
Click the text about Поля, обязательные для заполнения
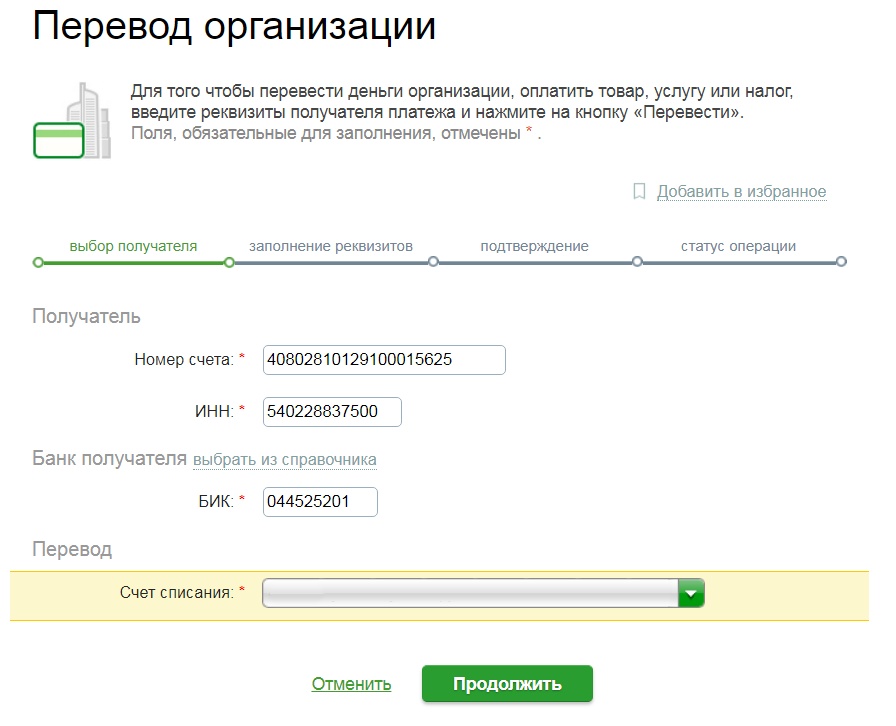coord(336,134)
